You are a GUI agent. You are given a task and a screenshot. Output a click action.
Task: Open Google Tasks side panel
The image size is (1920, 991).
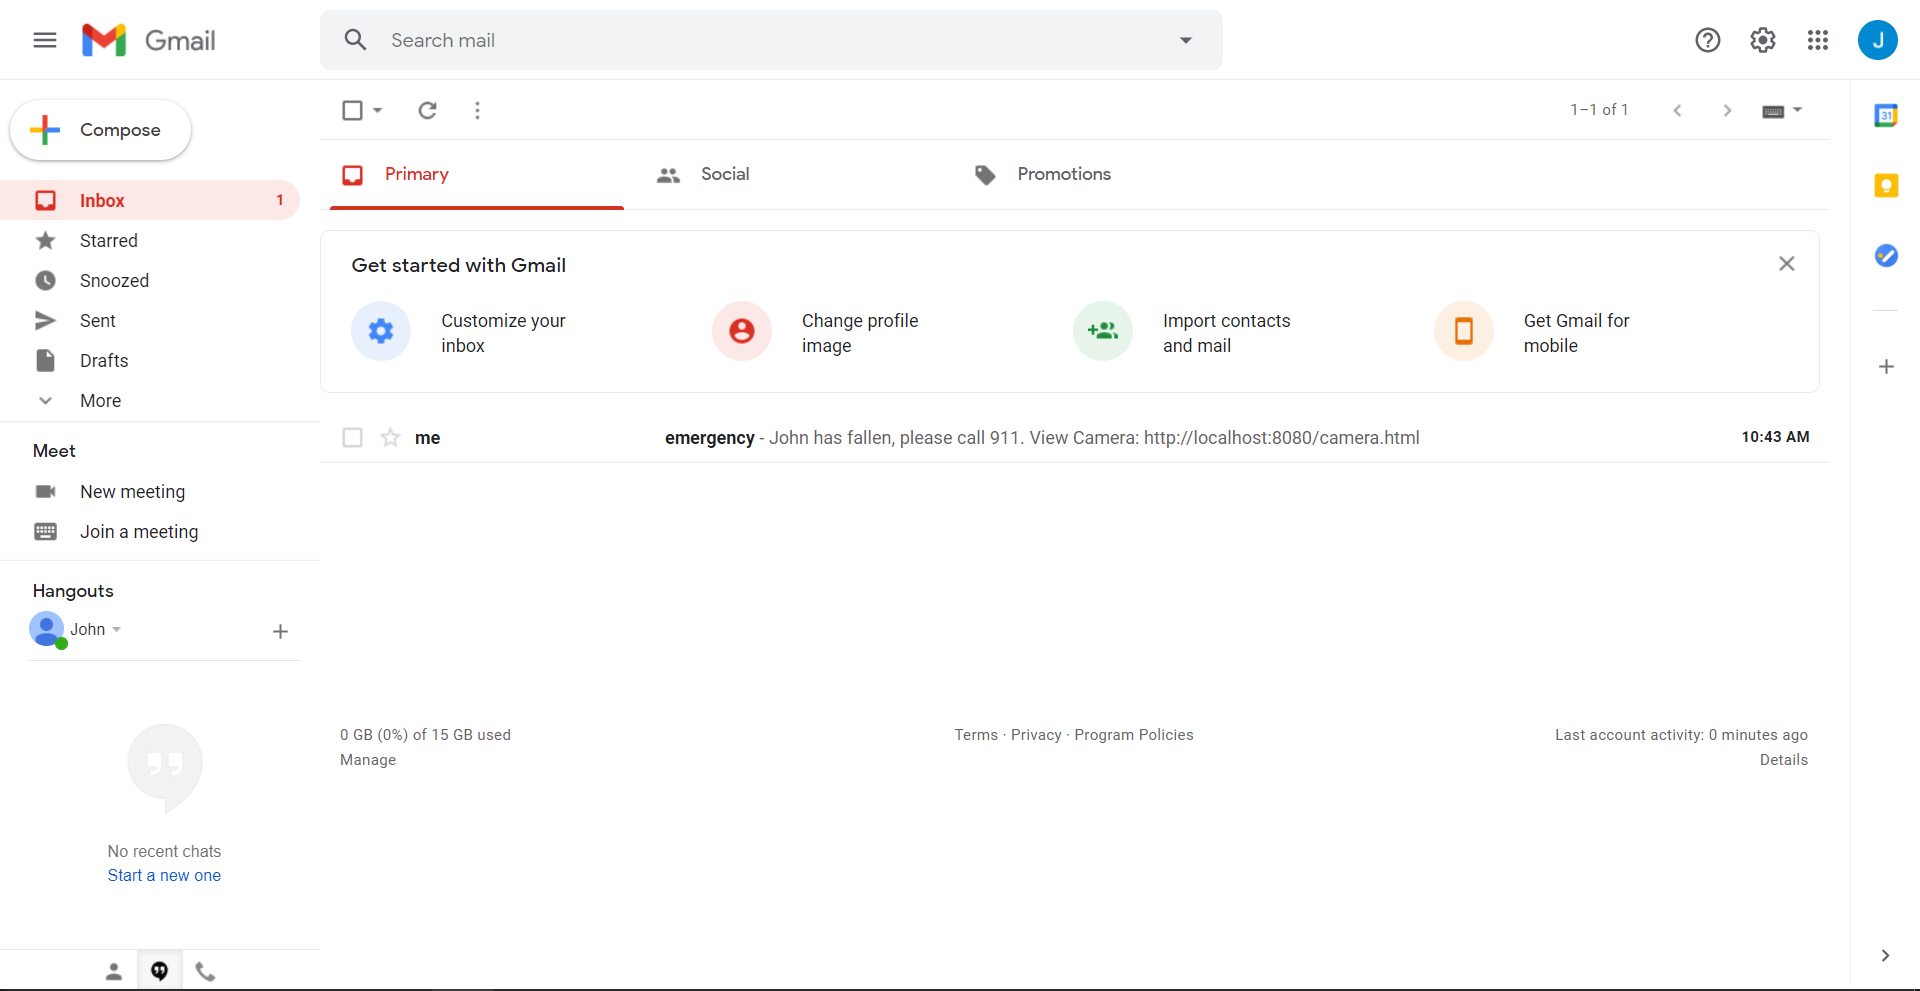click(1886, 255)
